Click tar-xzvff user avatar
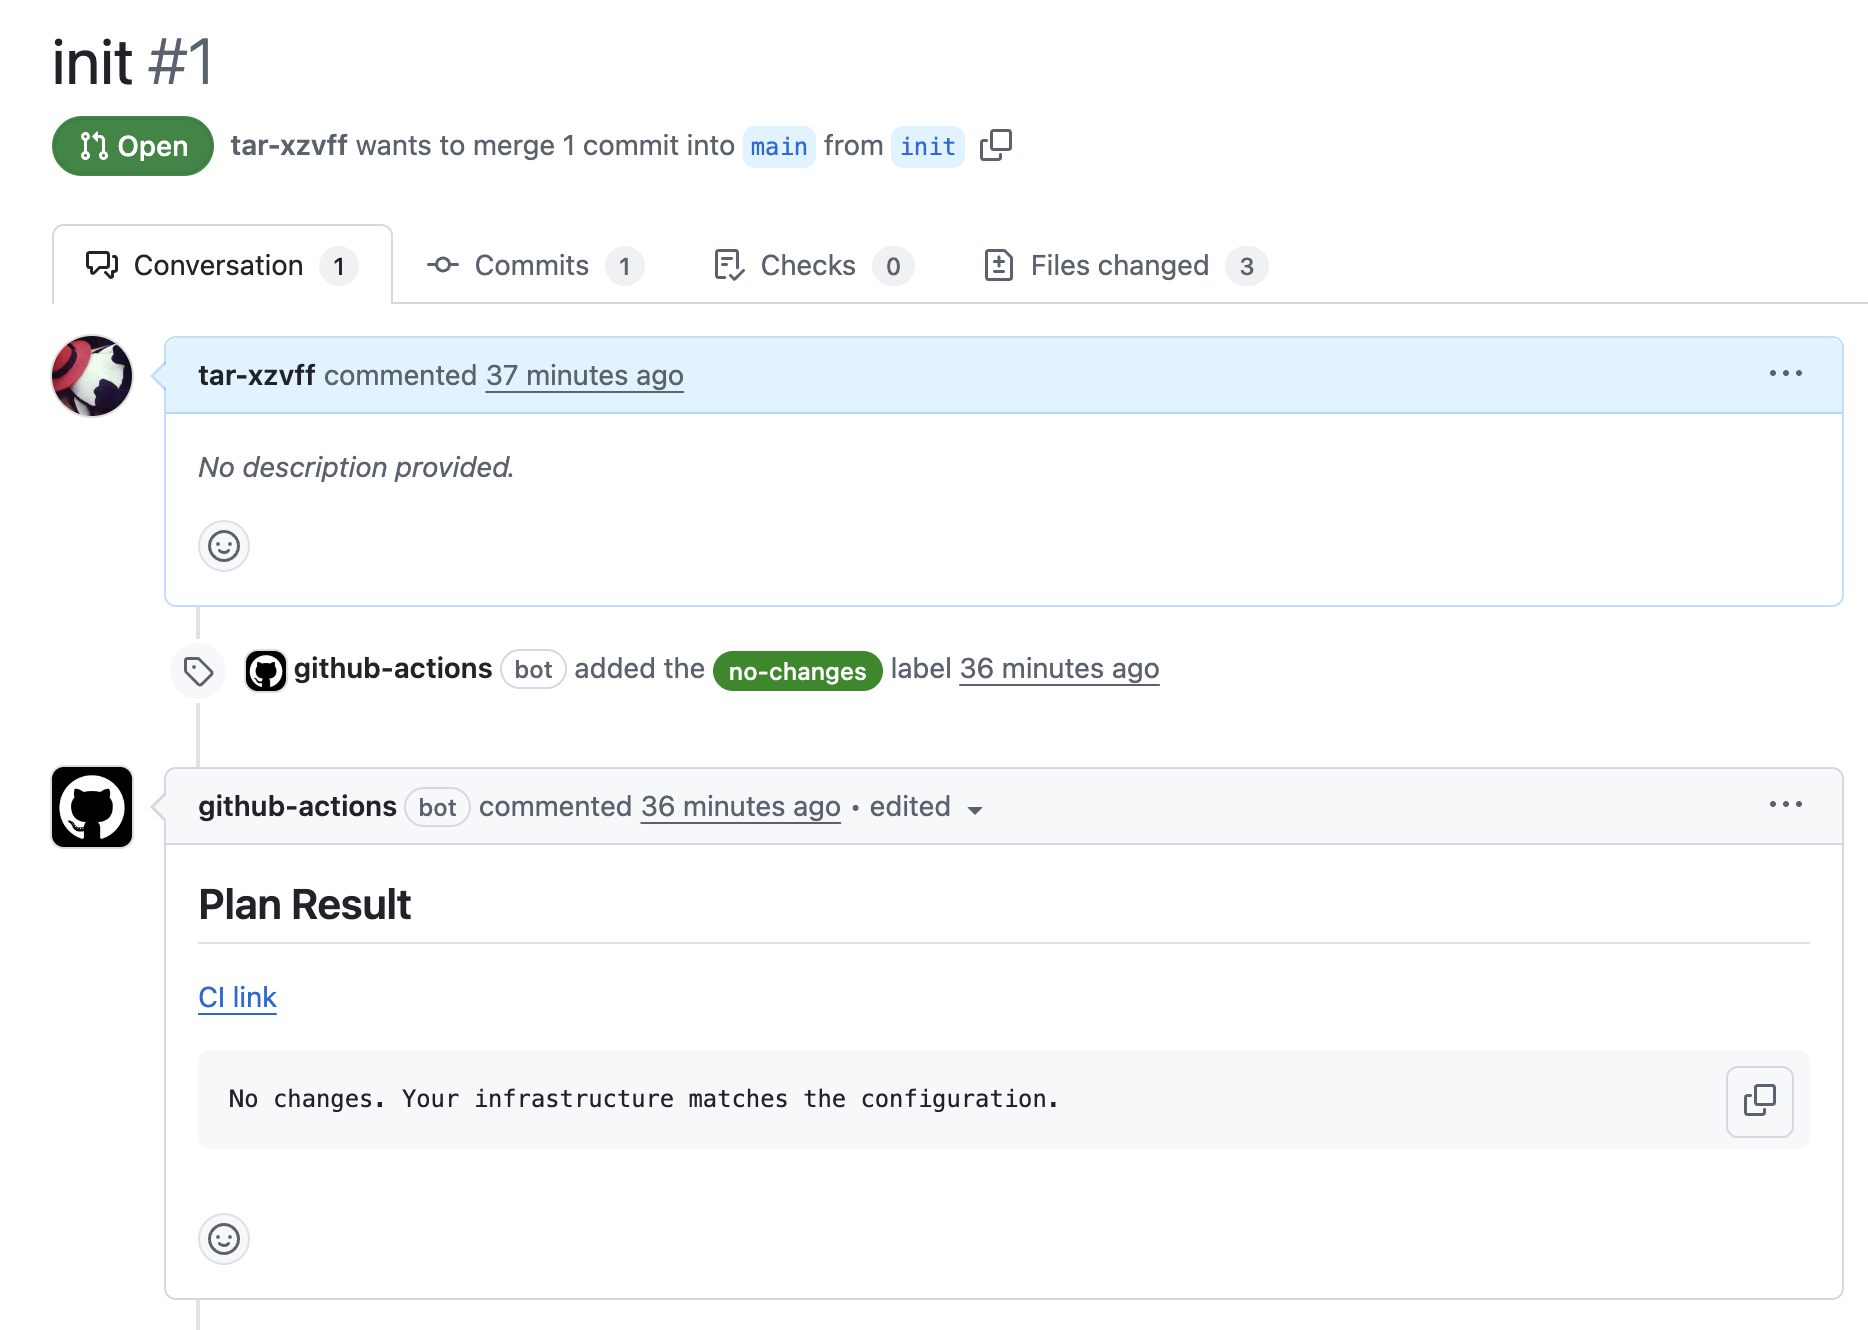 point(92,376)
